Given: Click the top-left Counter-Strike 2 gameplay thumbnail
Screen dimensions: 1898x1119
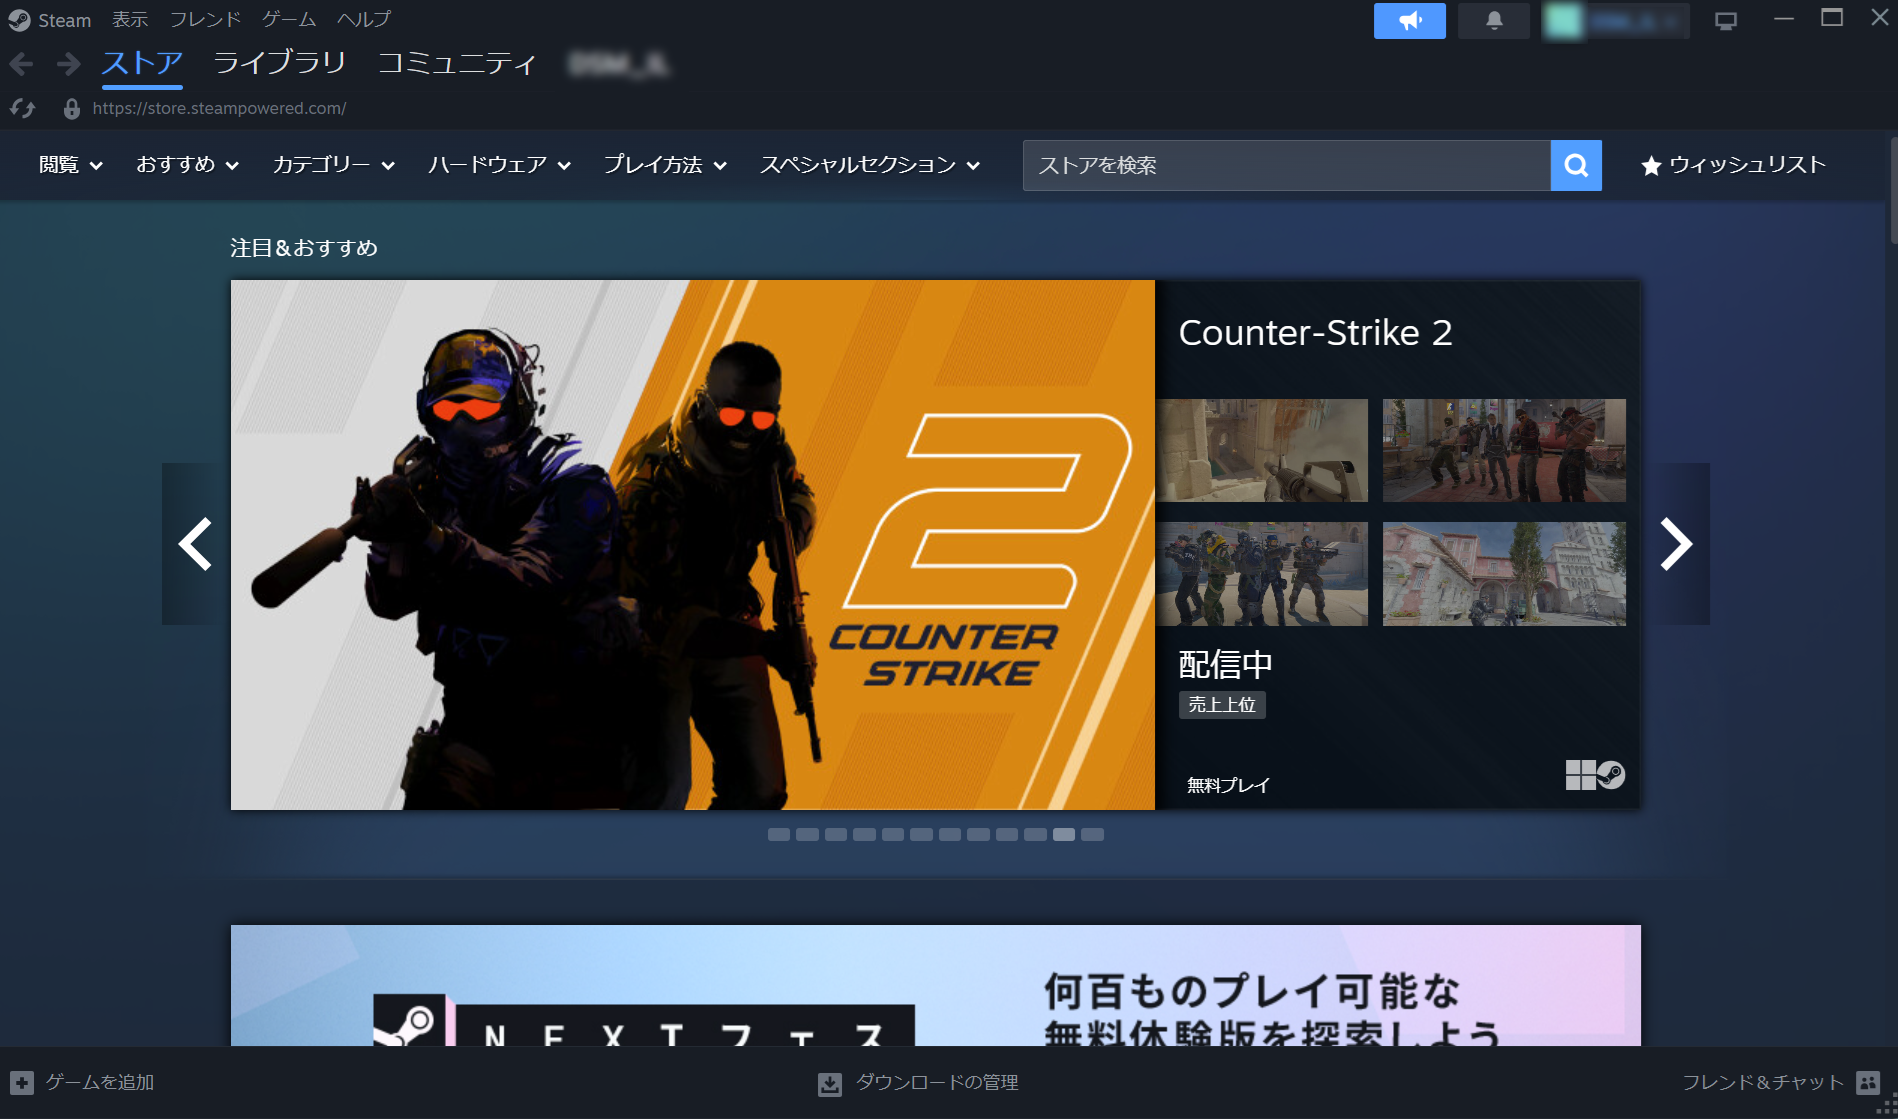Looking at the screenshot, I should (x=1262, y=450).
